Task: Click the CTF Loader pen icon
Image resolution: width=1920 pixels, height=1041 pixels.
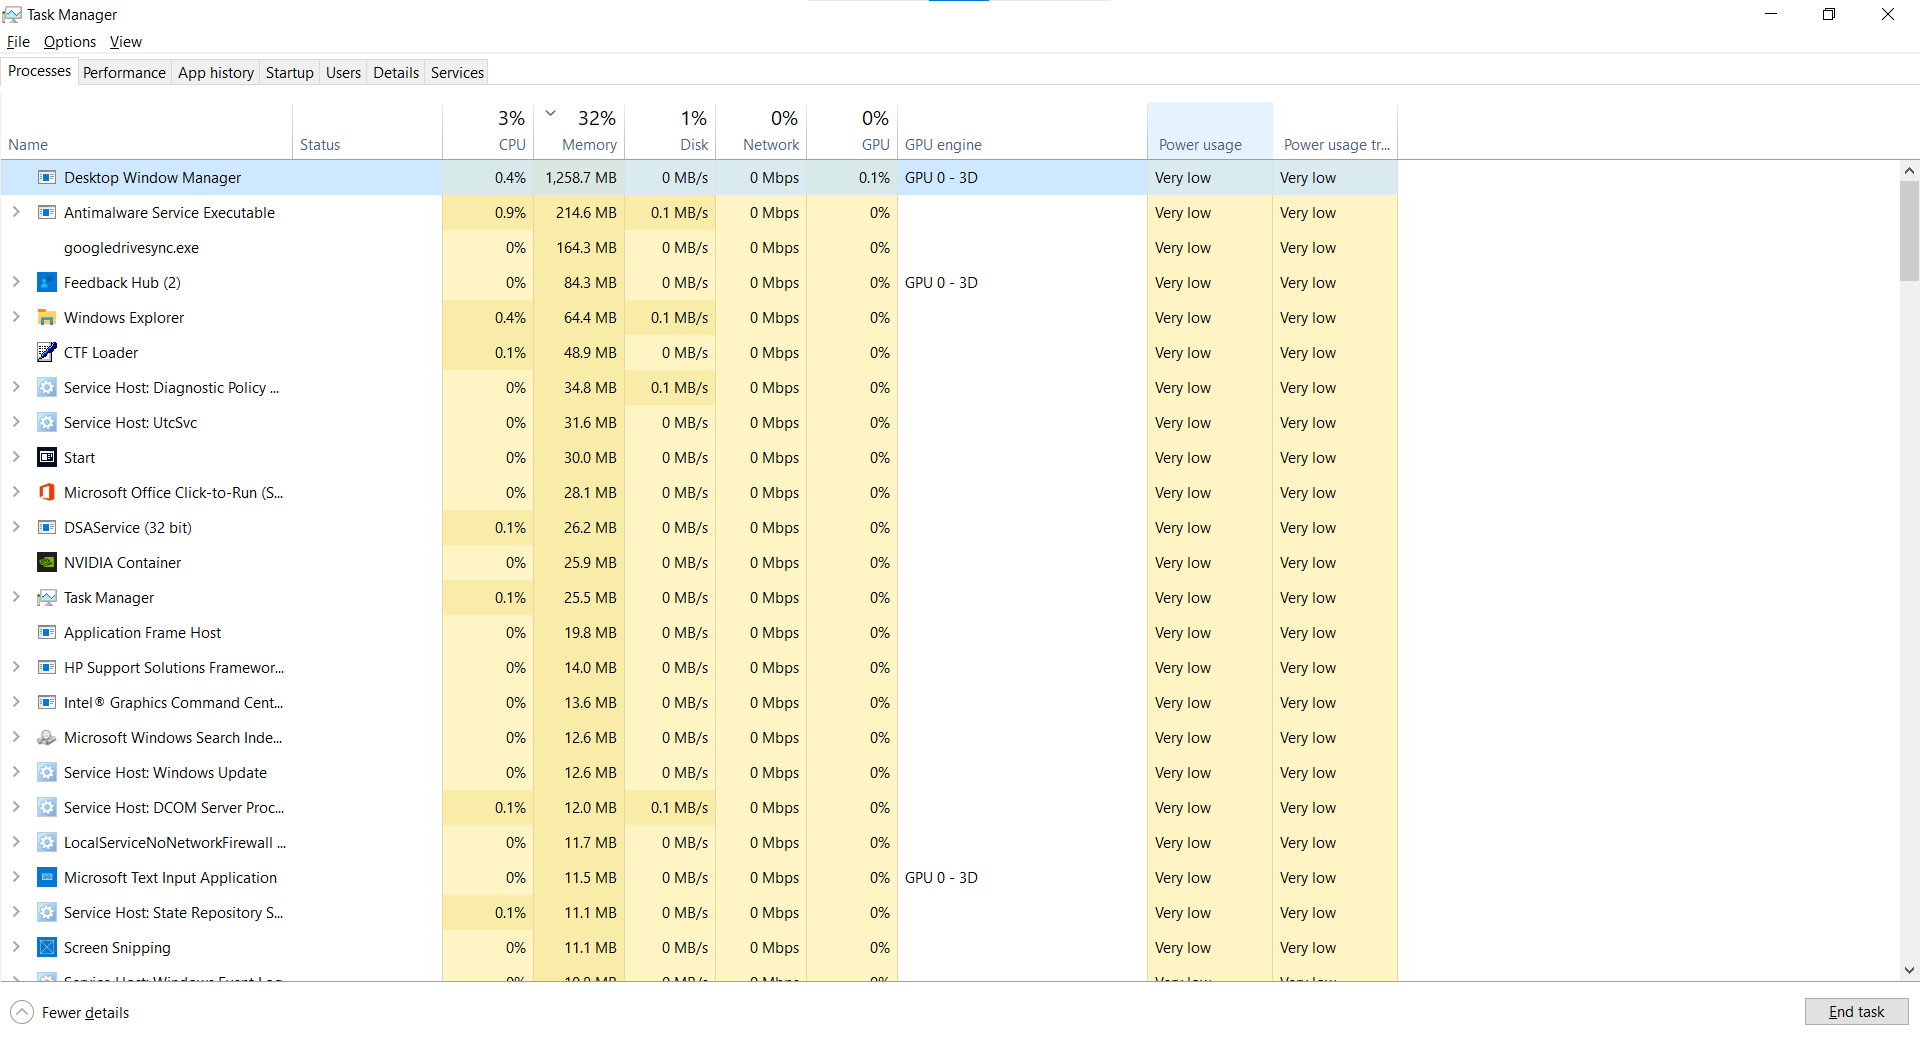Action: 46,353
